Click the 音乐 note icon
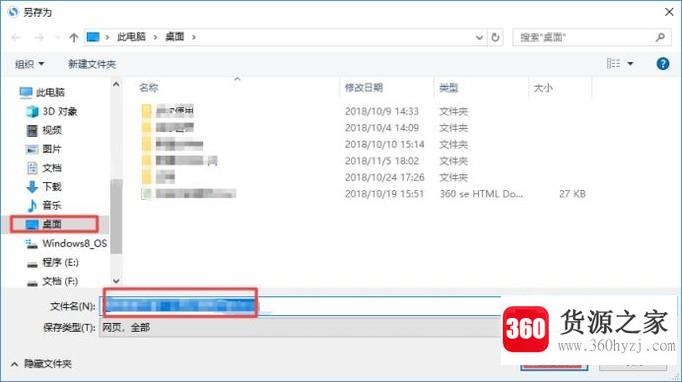This screenshot has width=682, height=382. (32, 205)
